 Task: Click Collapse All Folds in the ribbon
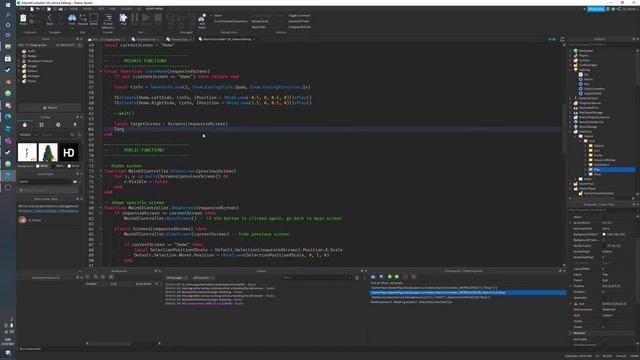coord(300,27)
